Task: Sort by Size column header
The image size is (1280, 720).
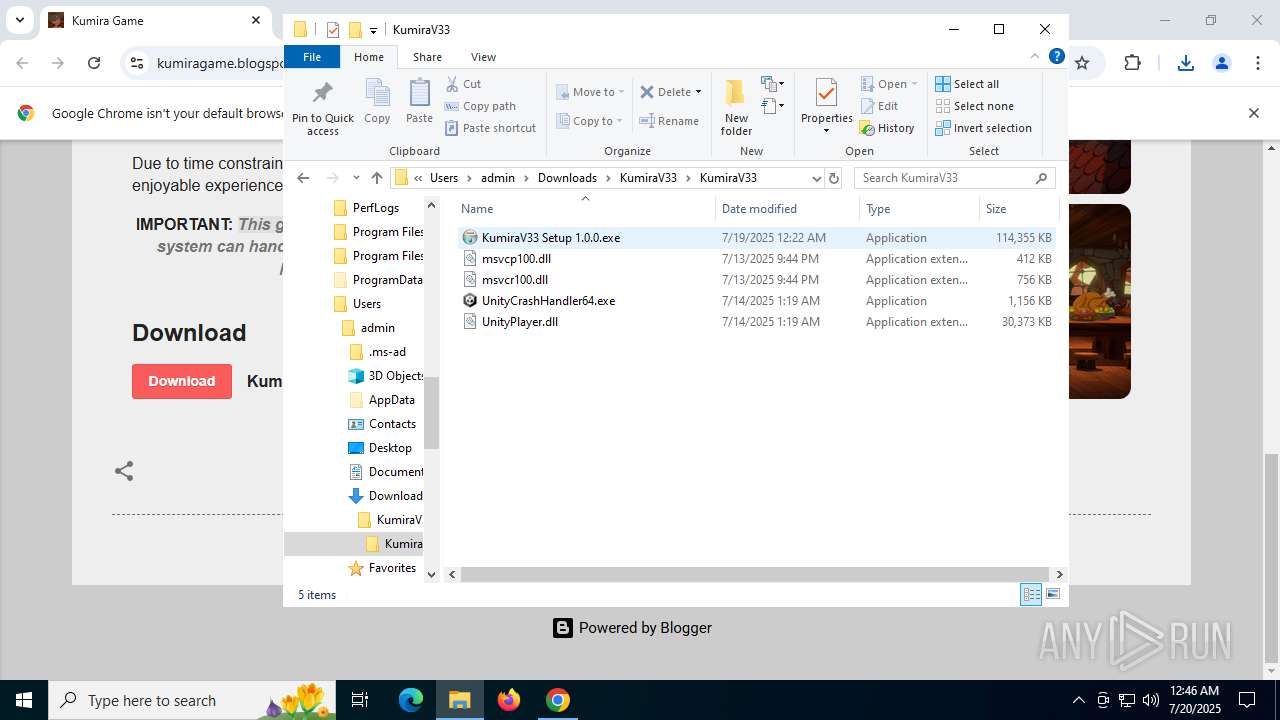Action: point(1018,209)
